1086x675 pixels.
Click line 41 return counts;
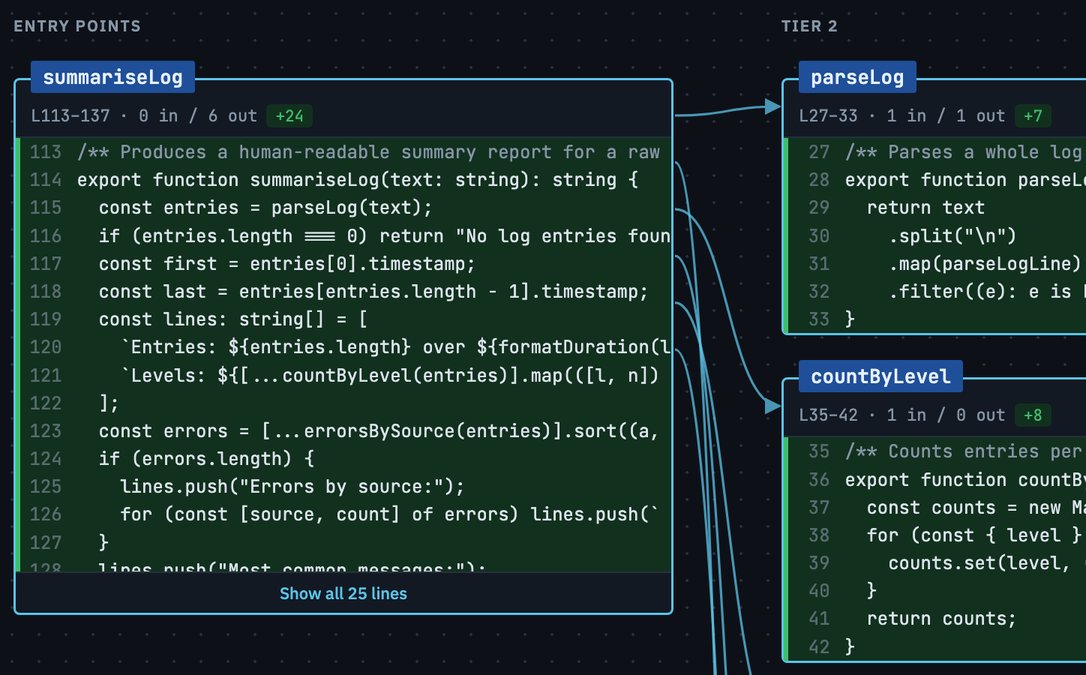coord(937,618)
